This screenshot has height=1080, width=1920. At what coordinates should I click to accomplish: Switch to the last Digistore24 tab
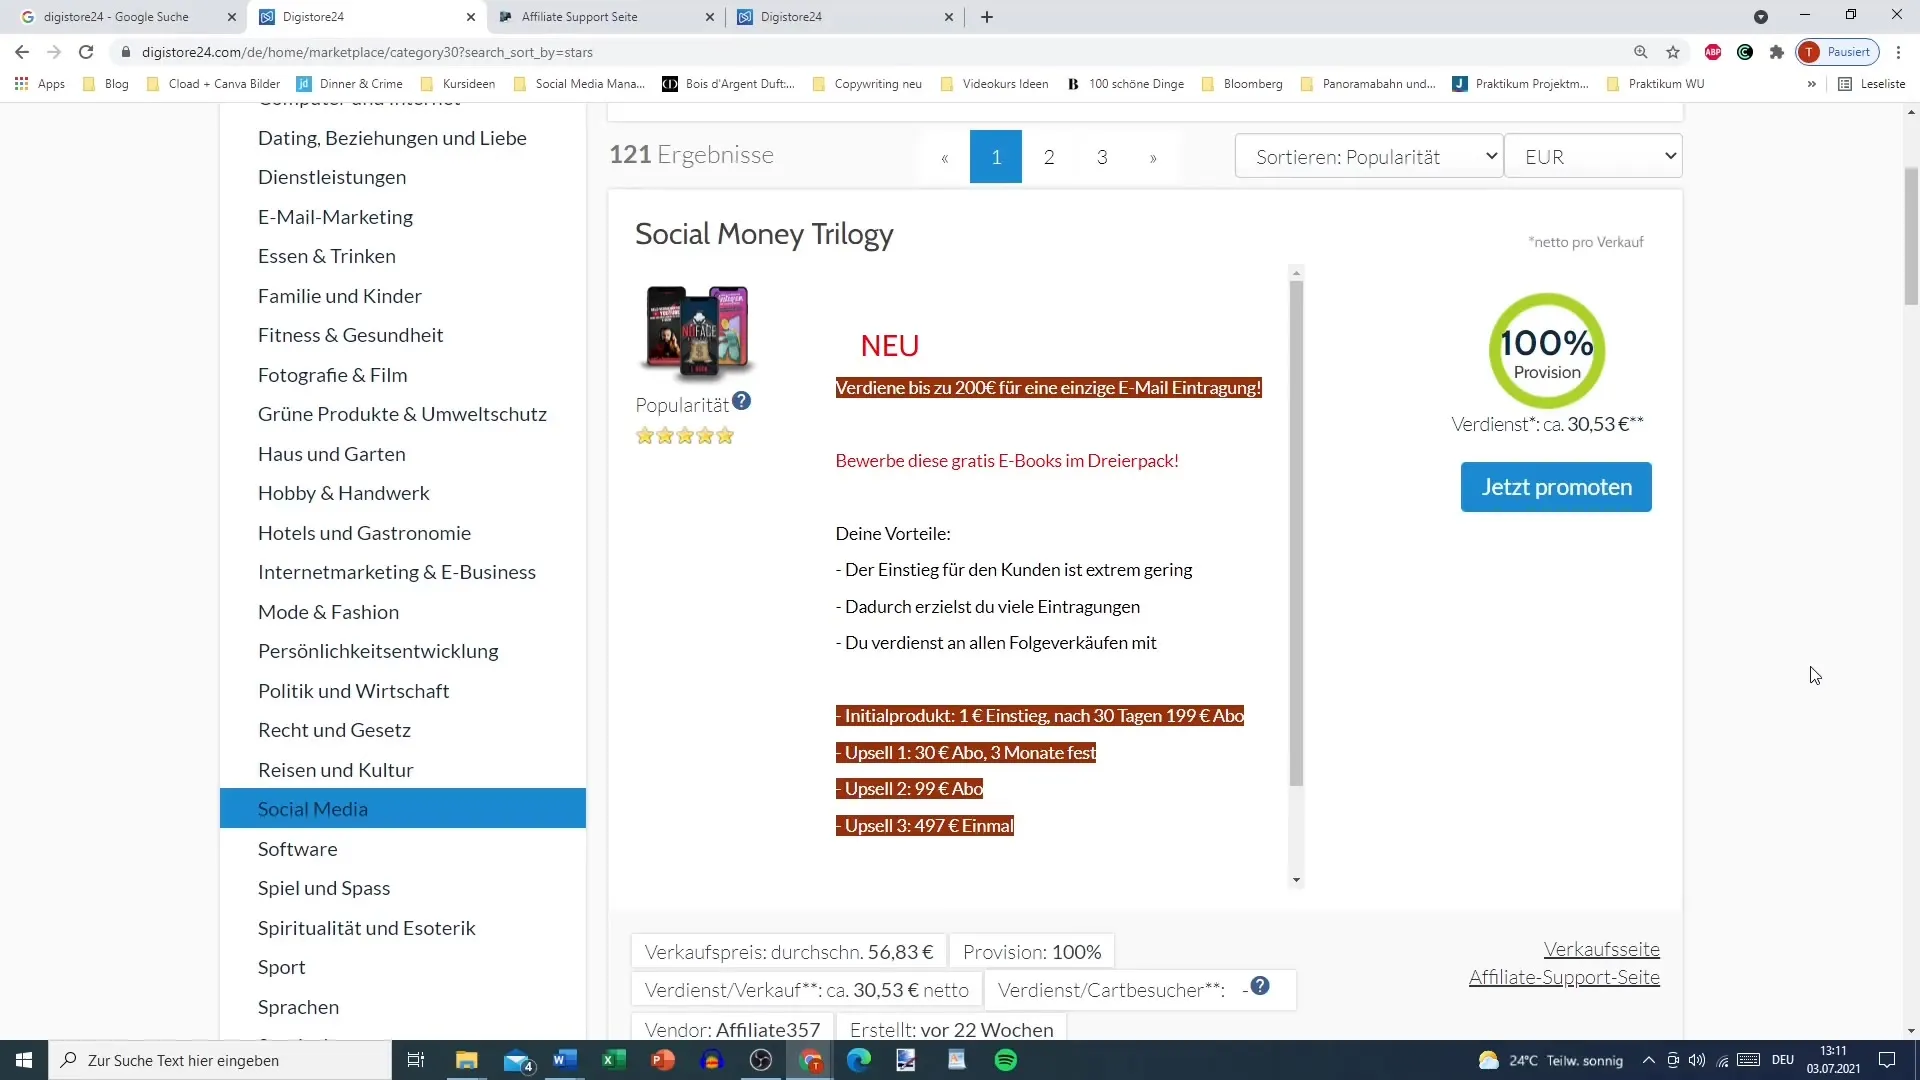click(845, 17)
